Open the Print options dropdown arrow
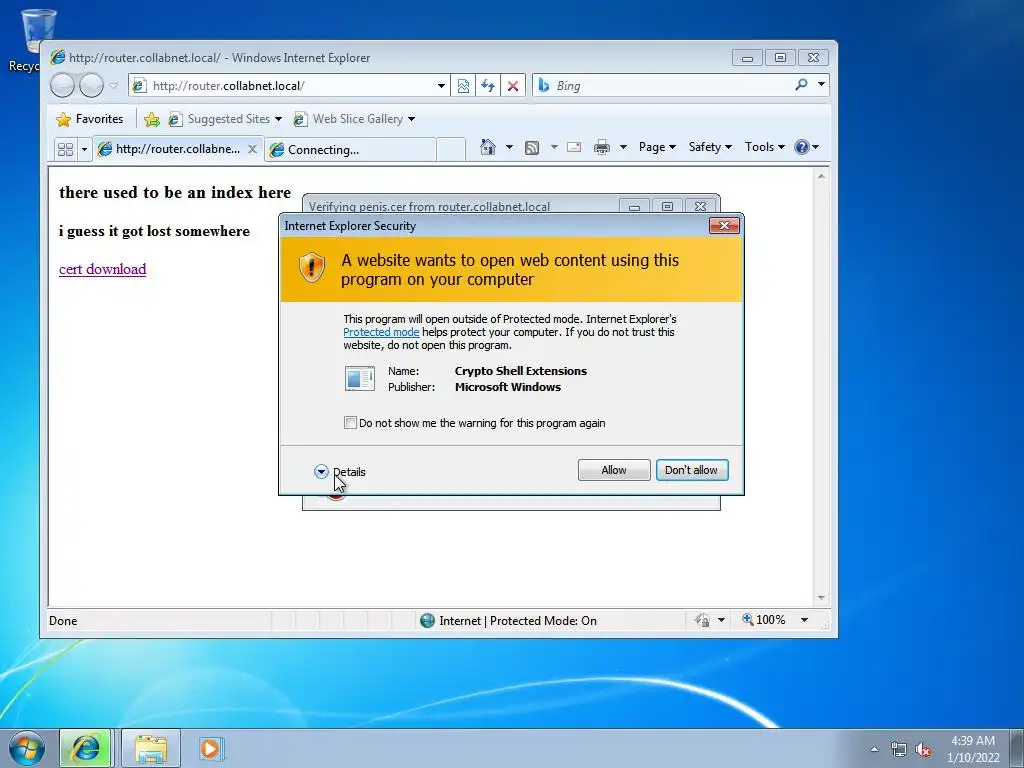1024x768 pixels. [x=623, y=147]
